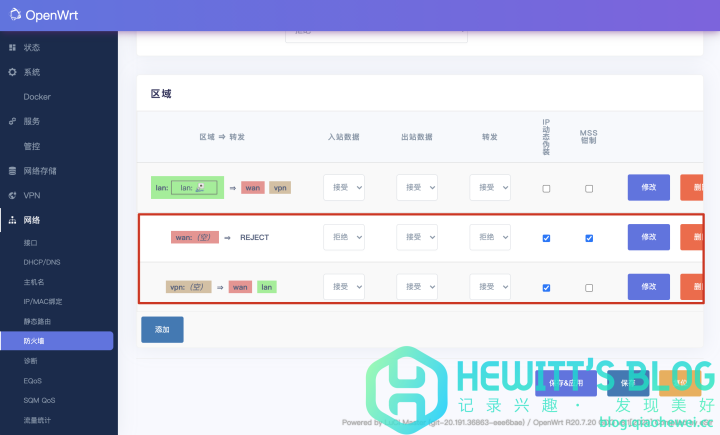Click REJECT text in wan row
The width and height of the screenshot is (720, 435).
pos(254,237)
